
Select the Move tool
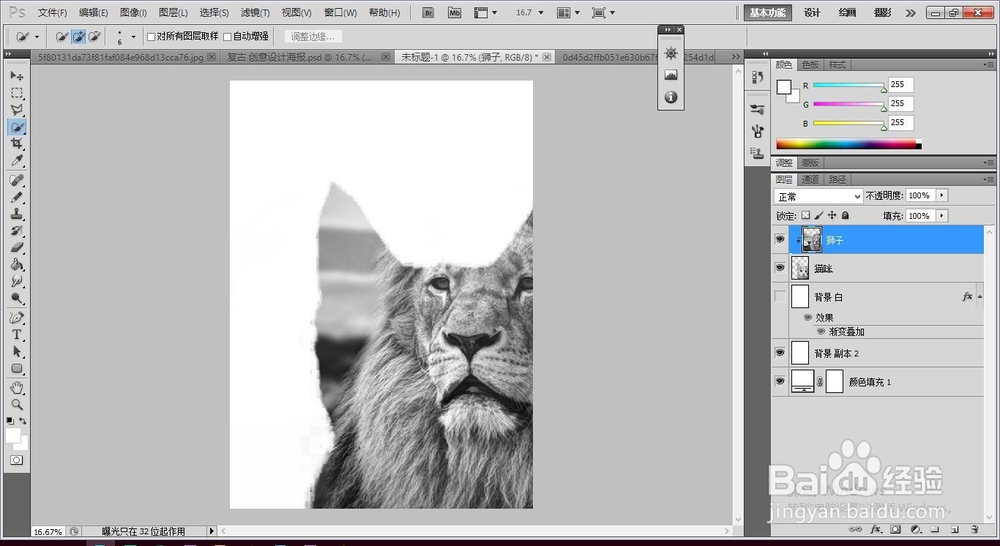[x=17, y=76]
